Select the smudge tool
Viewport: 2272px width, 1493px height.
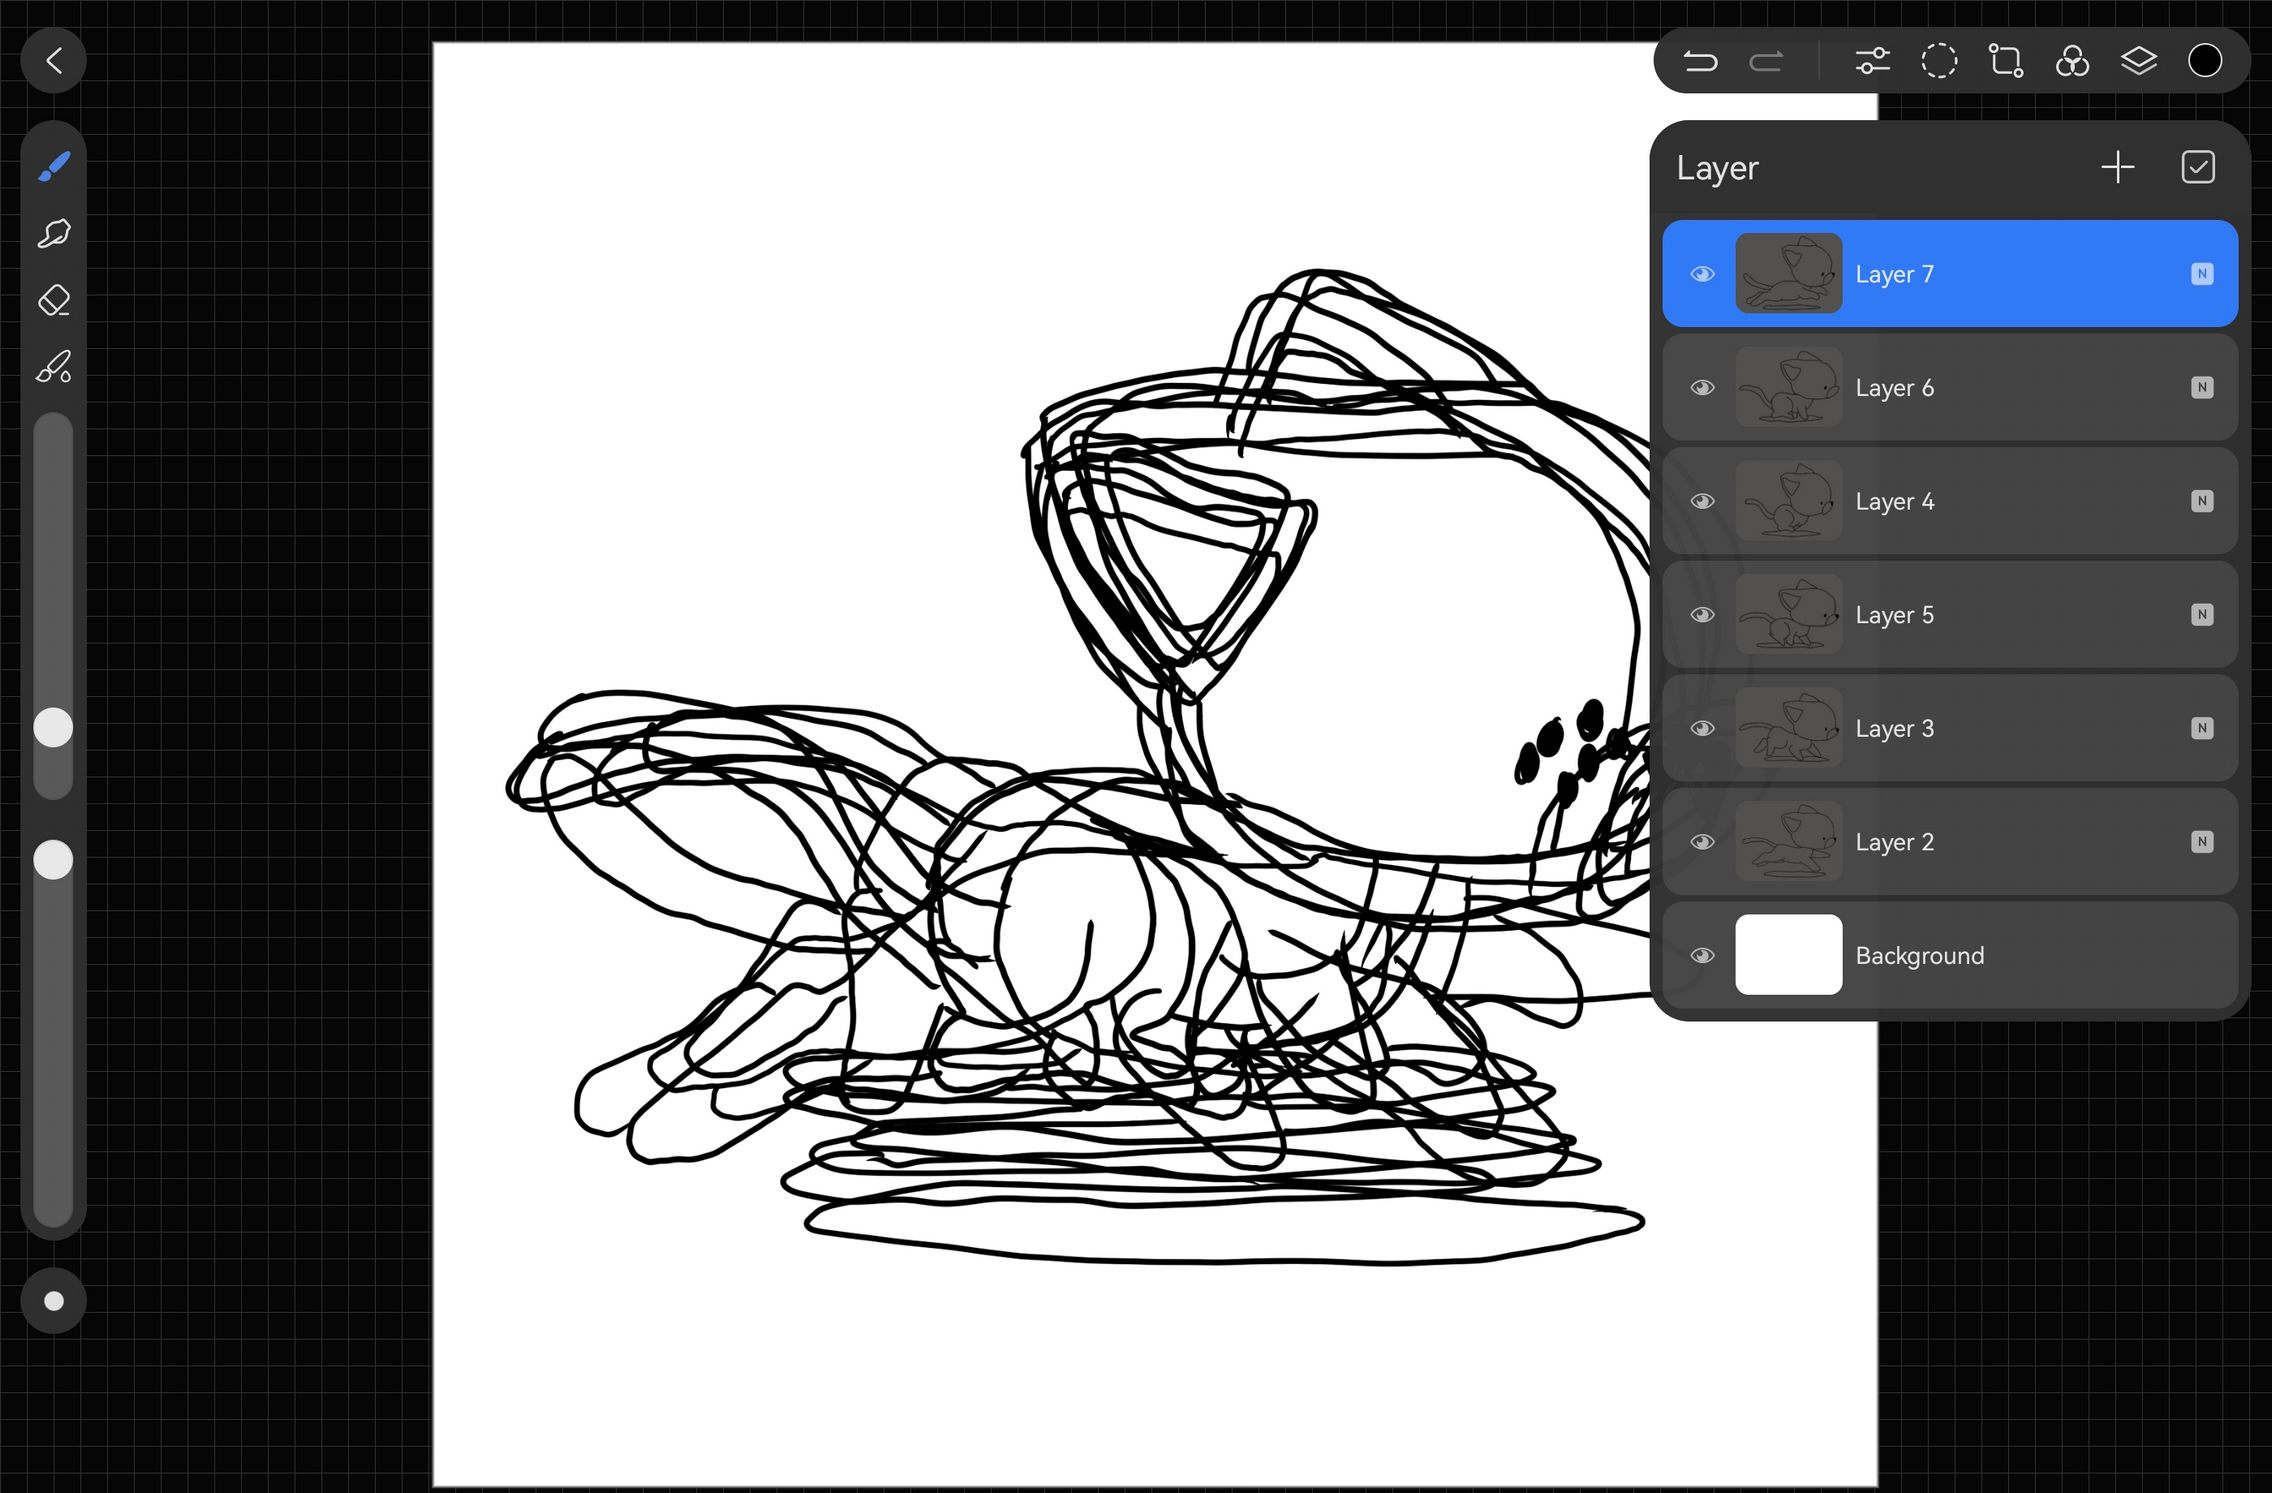click(x=53, y=233)
